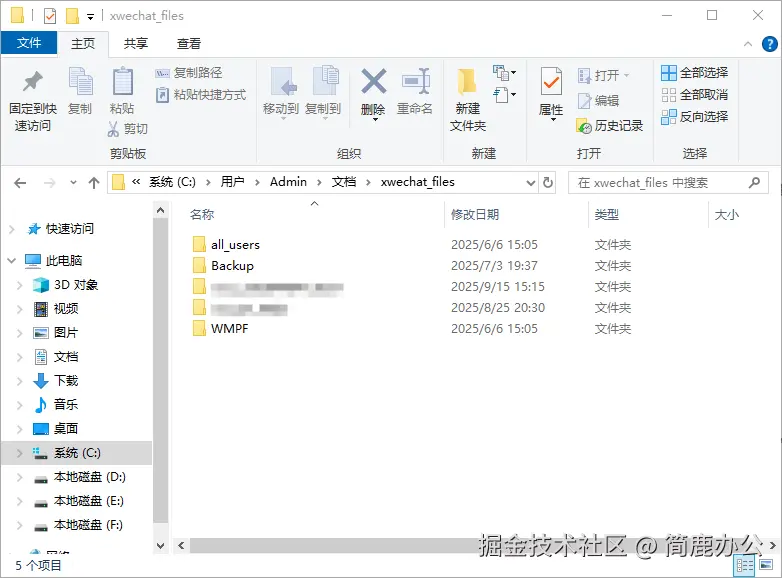Viewport: 782px width, 578px height.
Task: Open 历史记录 file history
Action: [609, 126]
